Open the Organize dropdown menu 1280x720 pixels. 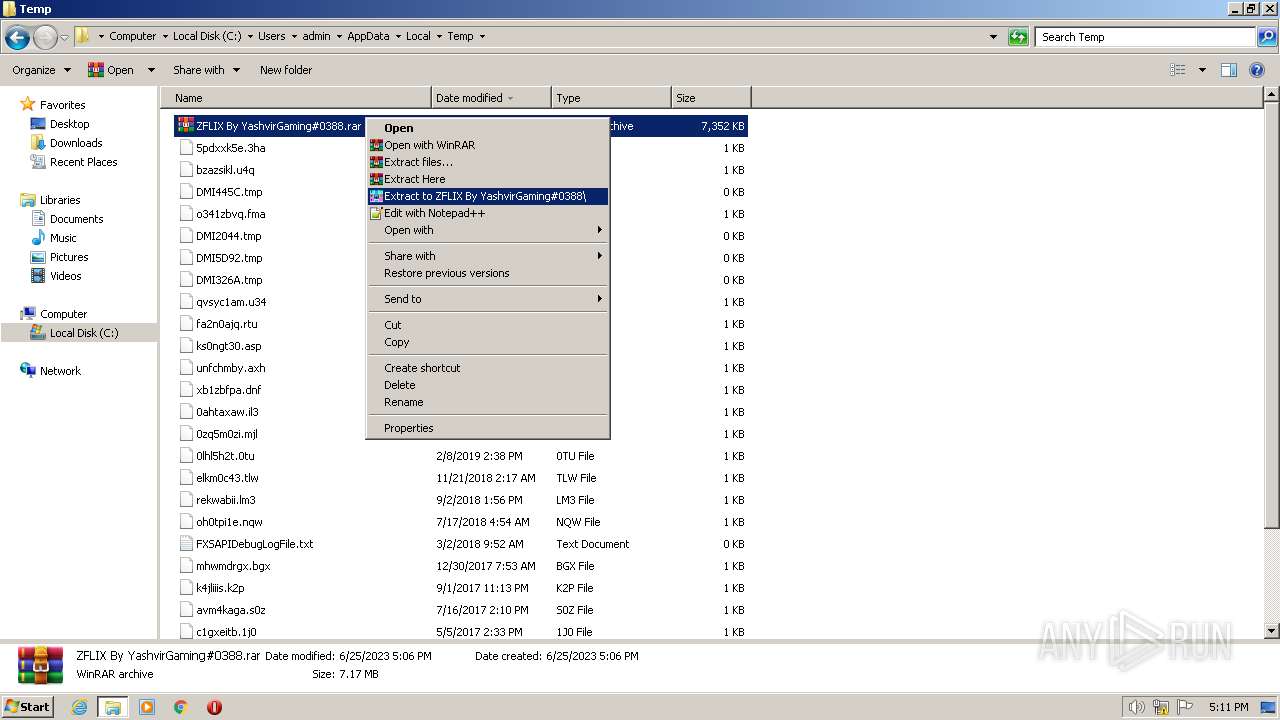click(41, 70)
